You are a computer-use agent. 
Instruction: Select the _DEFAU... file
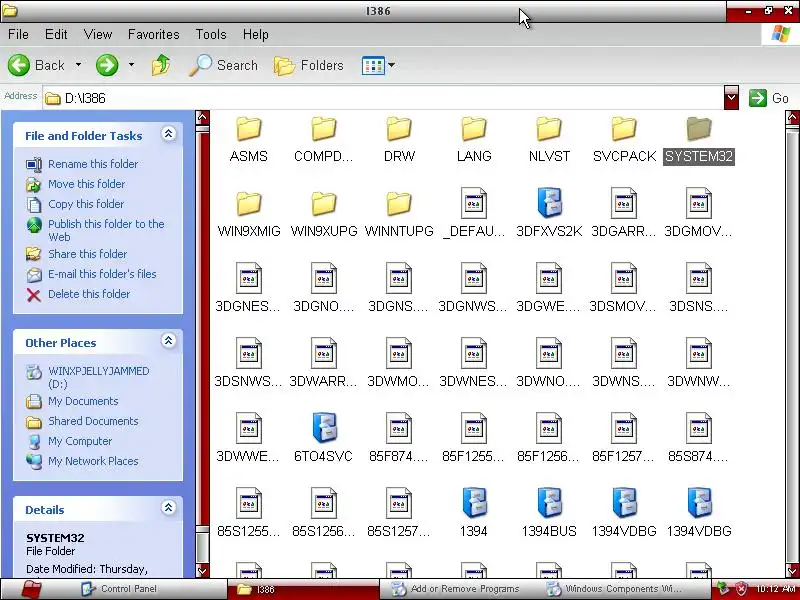tap(474, 214)
